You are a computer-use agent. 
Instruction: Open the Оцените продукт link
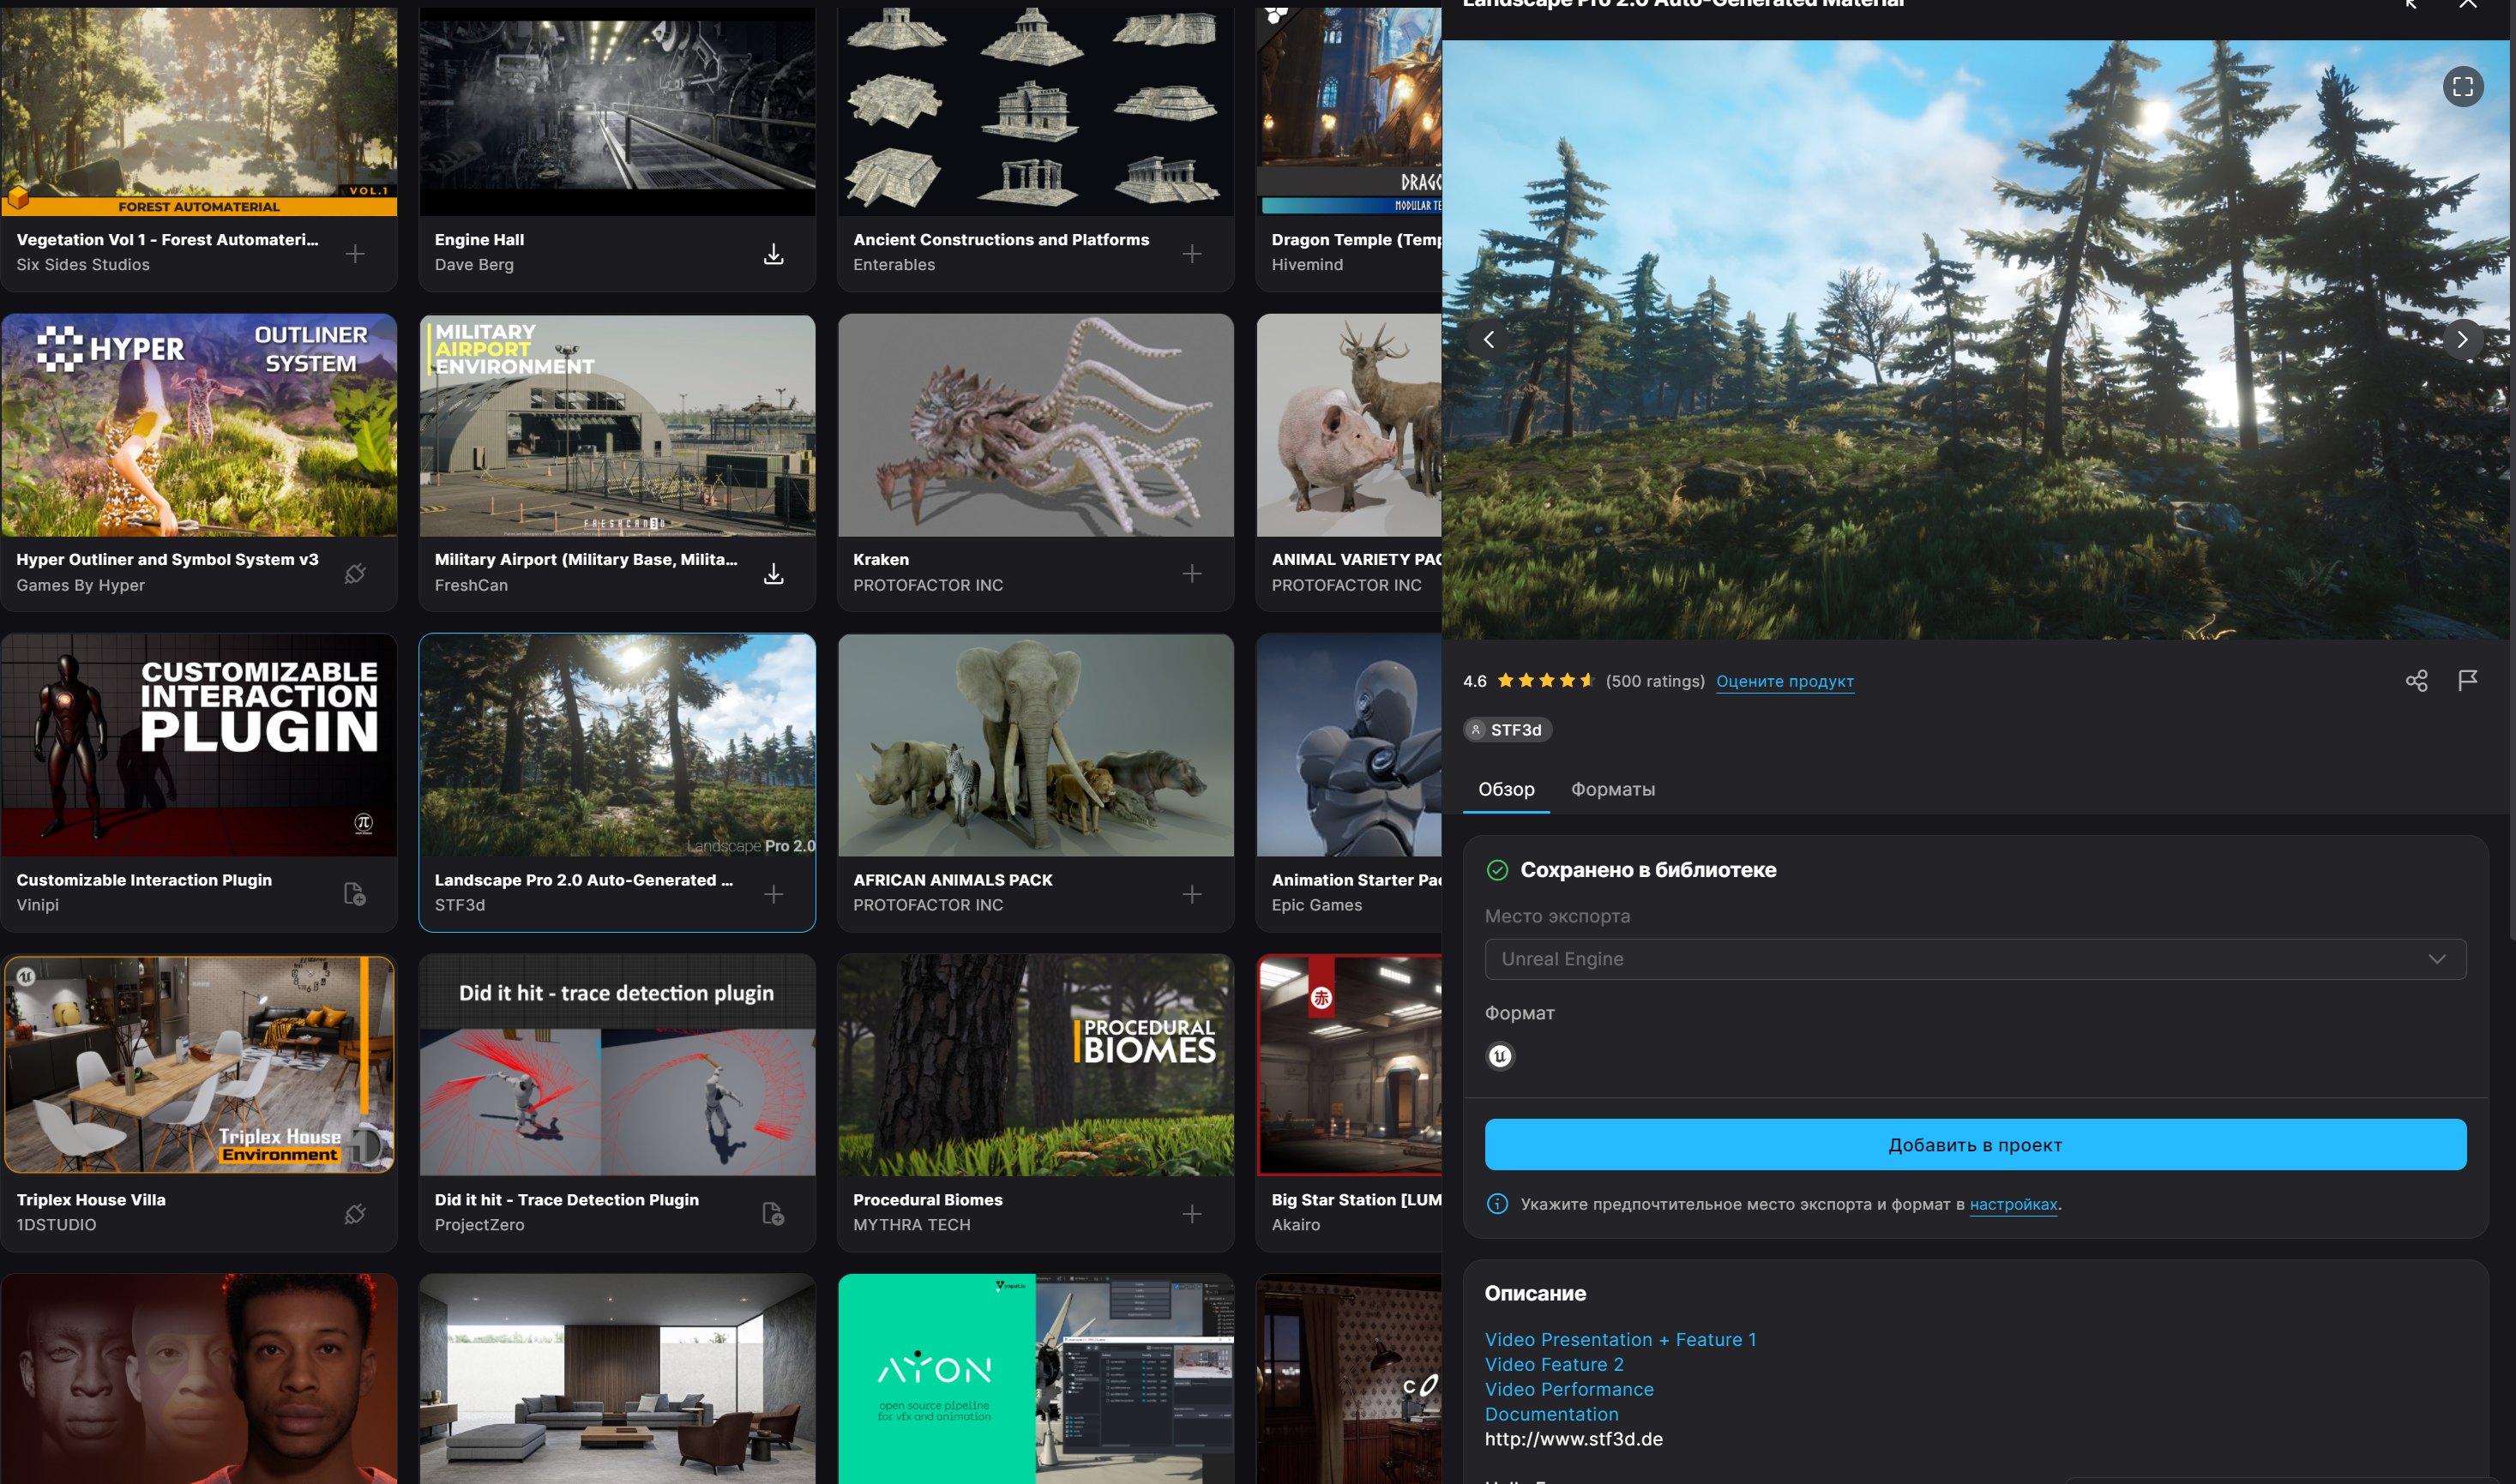pyautogui.click(x=1784, y=681)
